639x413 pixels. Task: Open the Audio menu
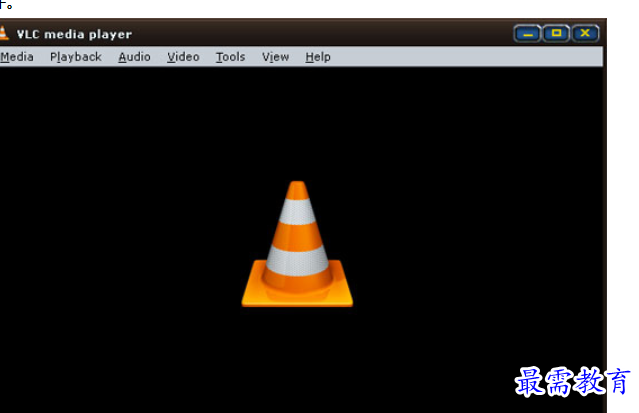point(134,57)
